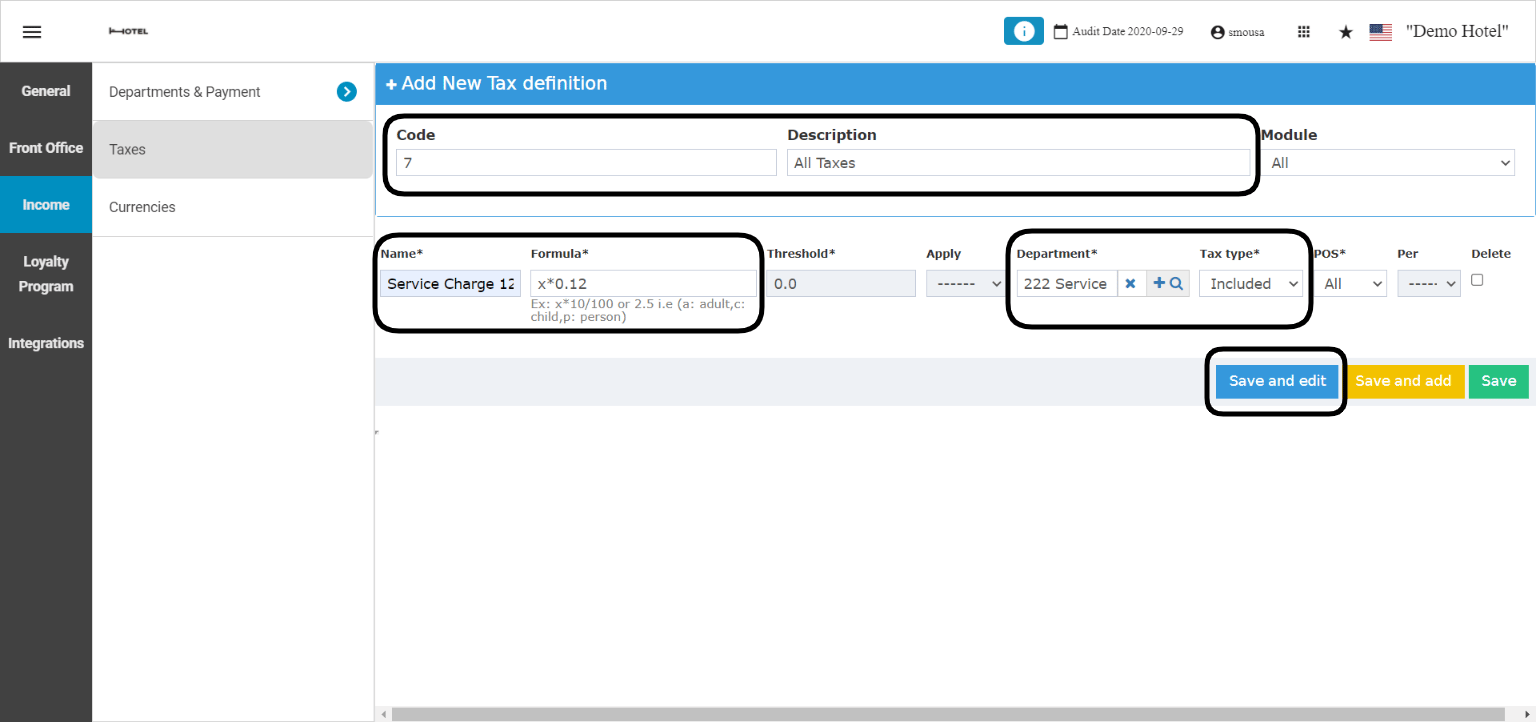Screen dimensions: 1536x722
Task: Select Departments & Payment menu item
Action: (233, 92)
